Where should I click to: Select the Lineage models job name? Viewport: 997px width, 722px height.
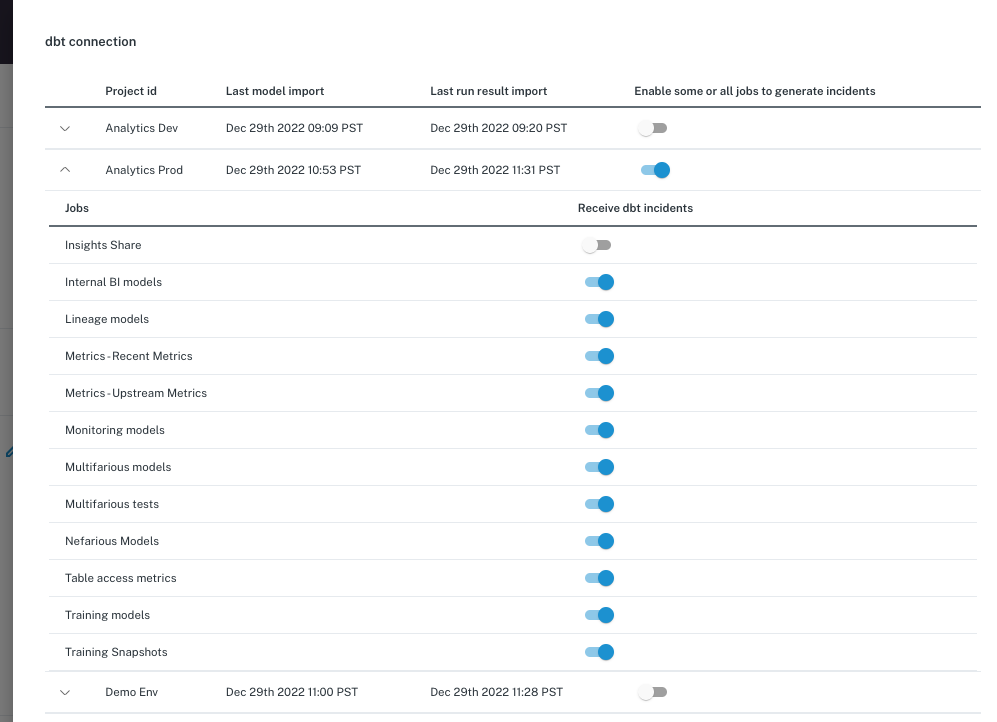coord(107,319)
